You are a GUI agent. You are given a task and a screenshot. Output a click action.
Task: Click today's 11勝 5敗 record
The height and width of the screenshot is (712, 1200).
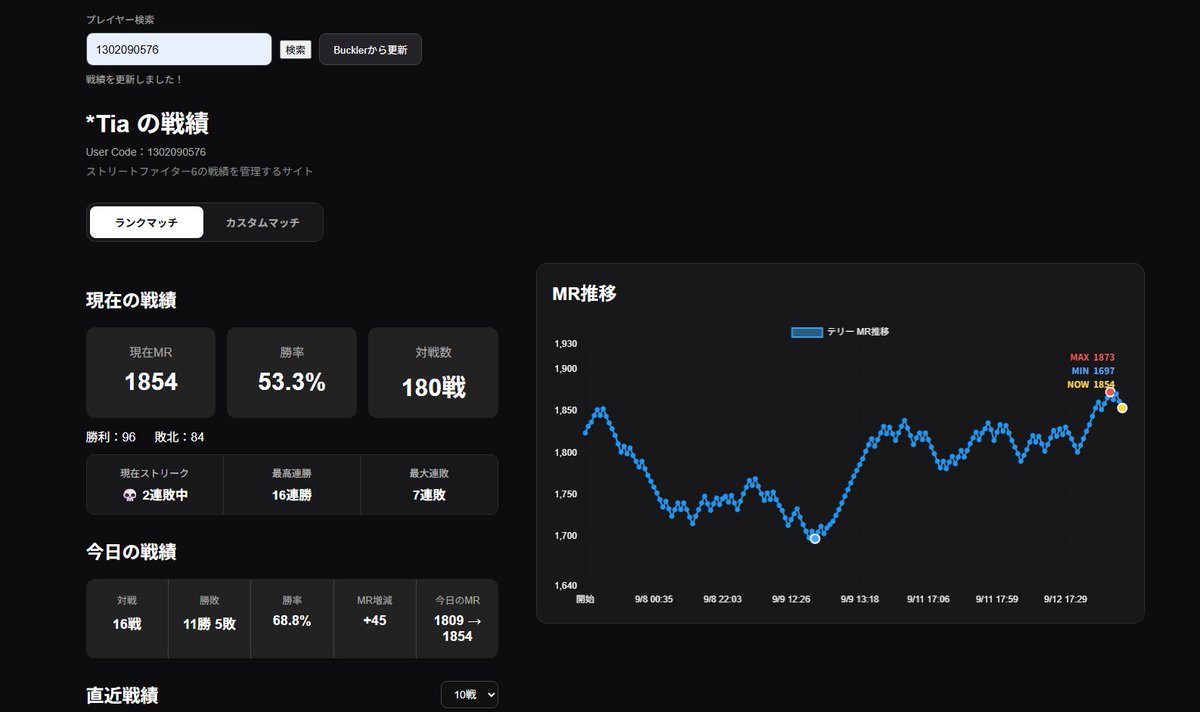pos(209,624)
